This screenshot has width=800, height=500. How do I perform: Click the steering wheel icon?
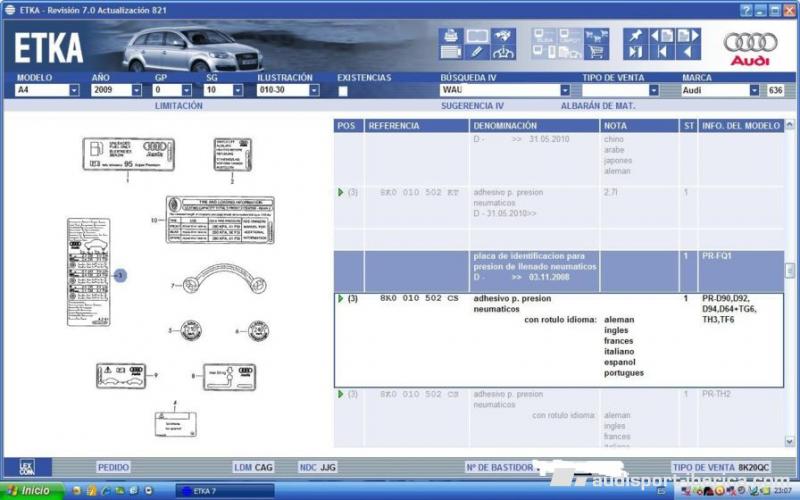(x=503, y=52)
